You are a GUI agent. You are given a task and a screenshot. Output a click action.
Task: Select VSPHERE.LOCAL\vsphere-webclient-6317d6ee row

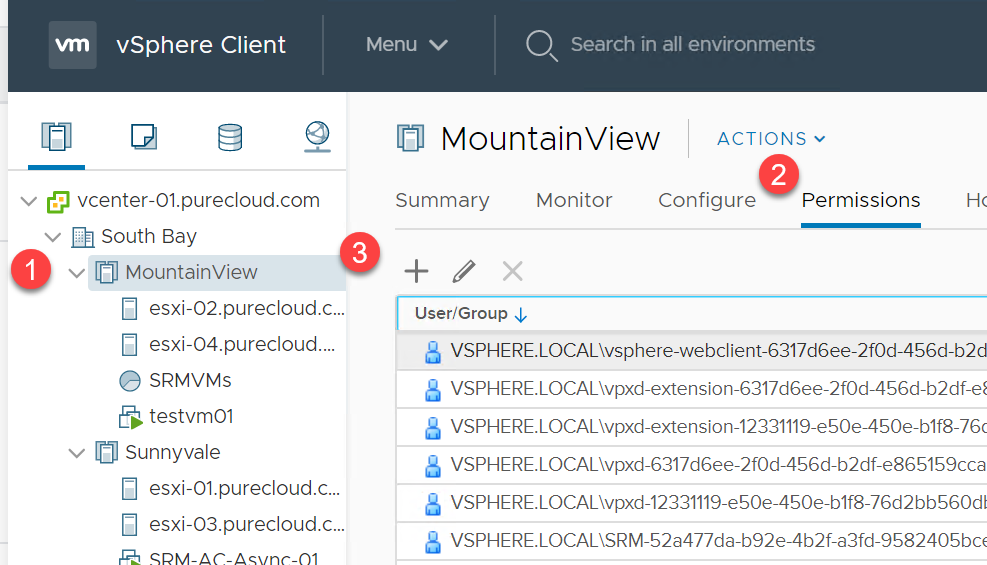pyautogui.click(x=692, y=351)
